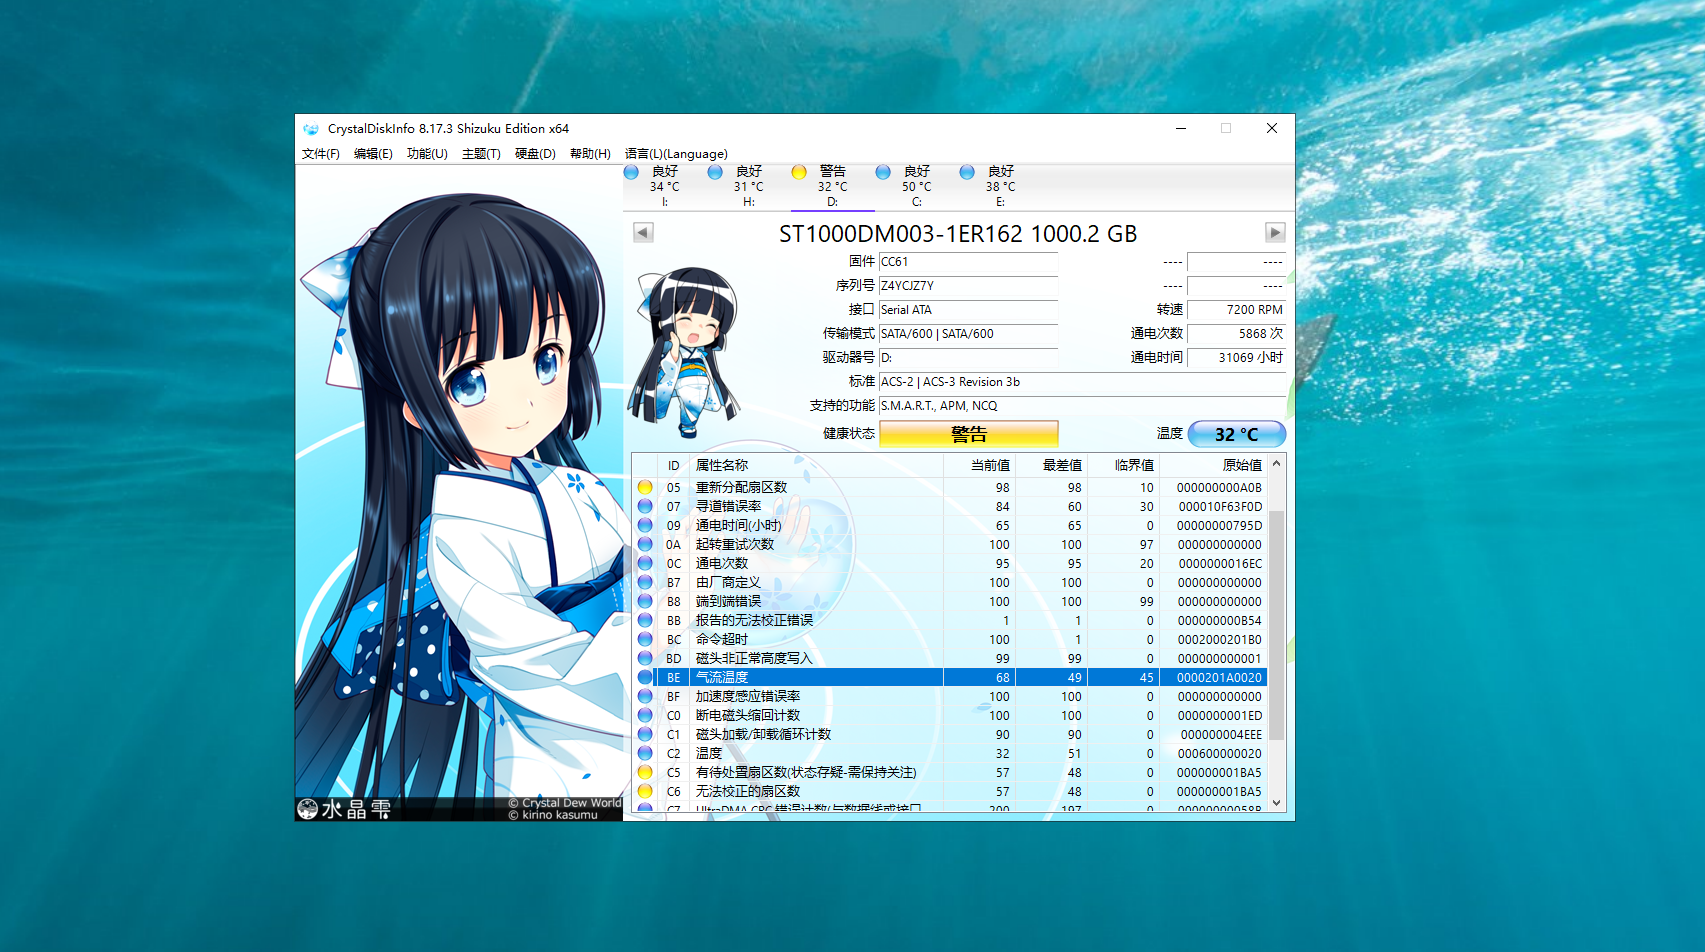1705x952 pixels.
Task: Open the 文件(F) menu
Action: click(x=321, y=154)
